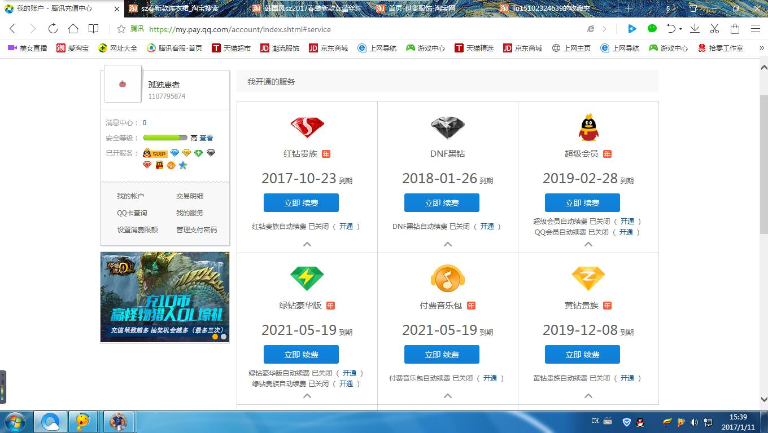The width and height of the screenshot is (768, 433).
Task: Open 我的服务 in the sidebar menu
Action: [x=190, y=213]
